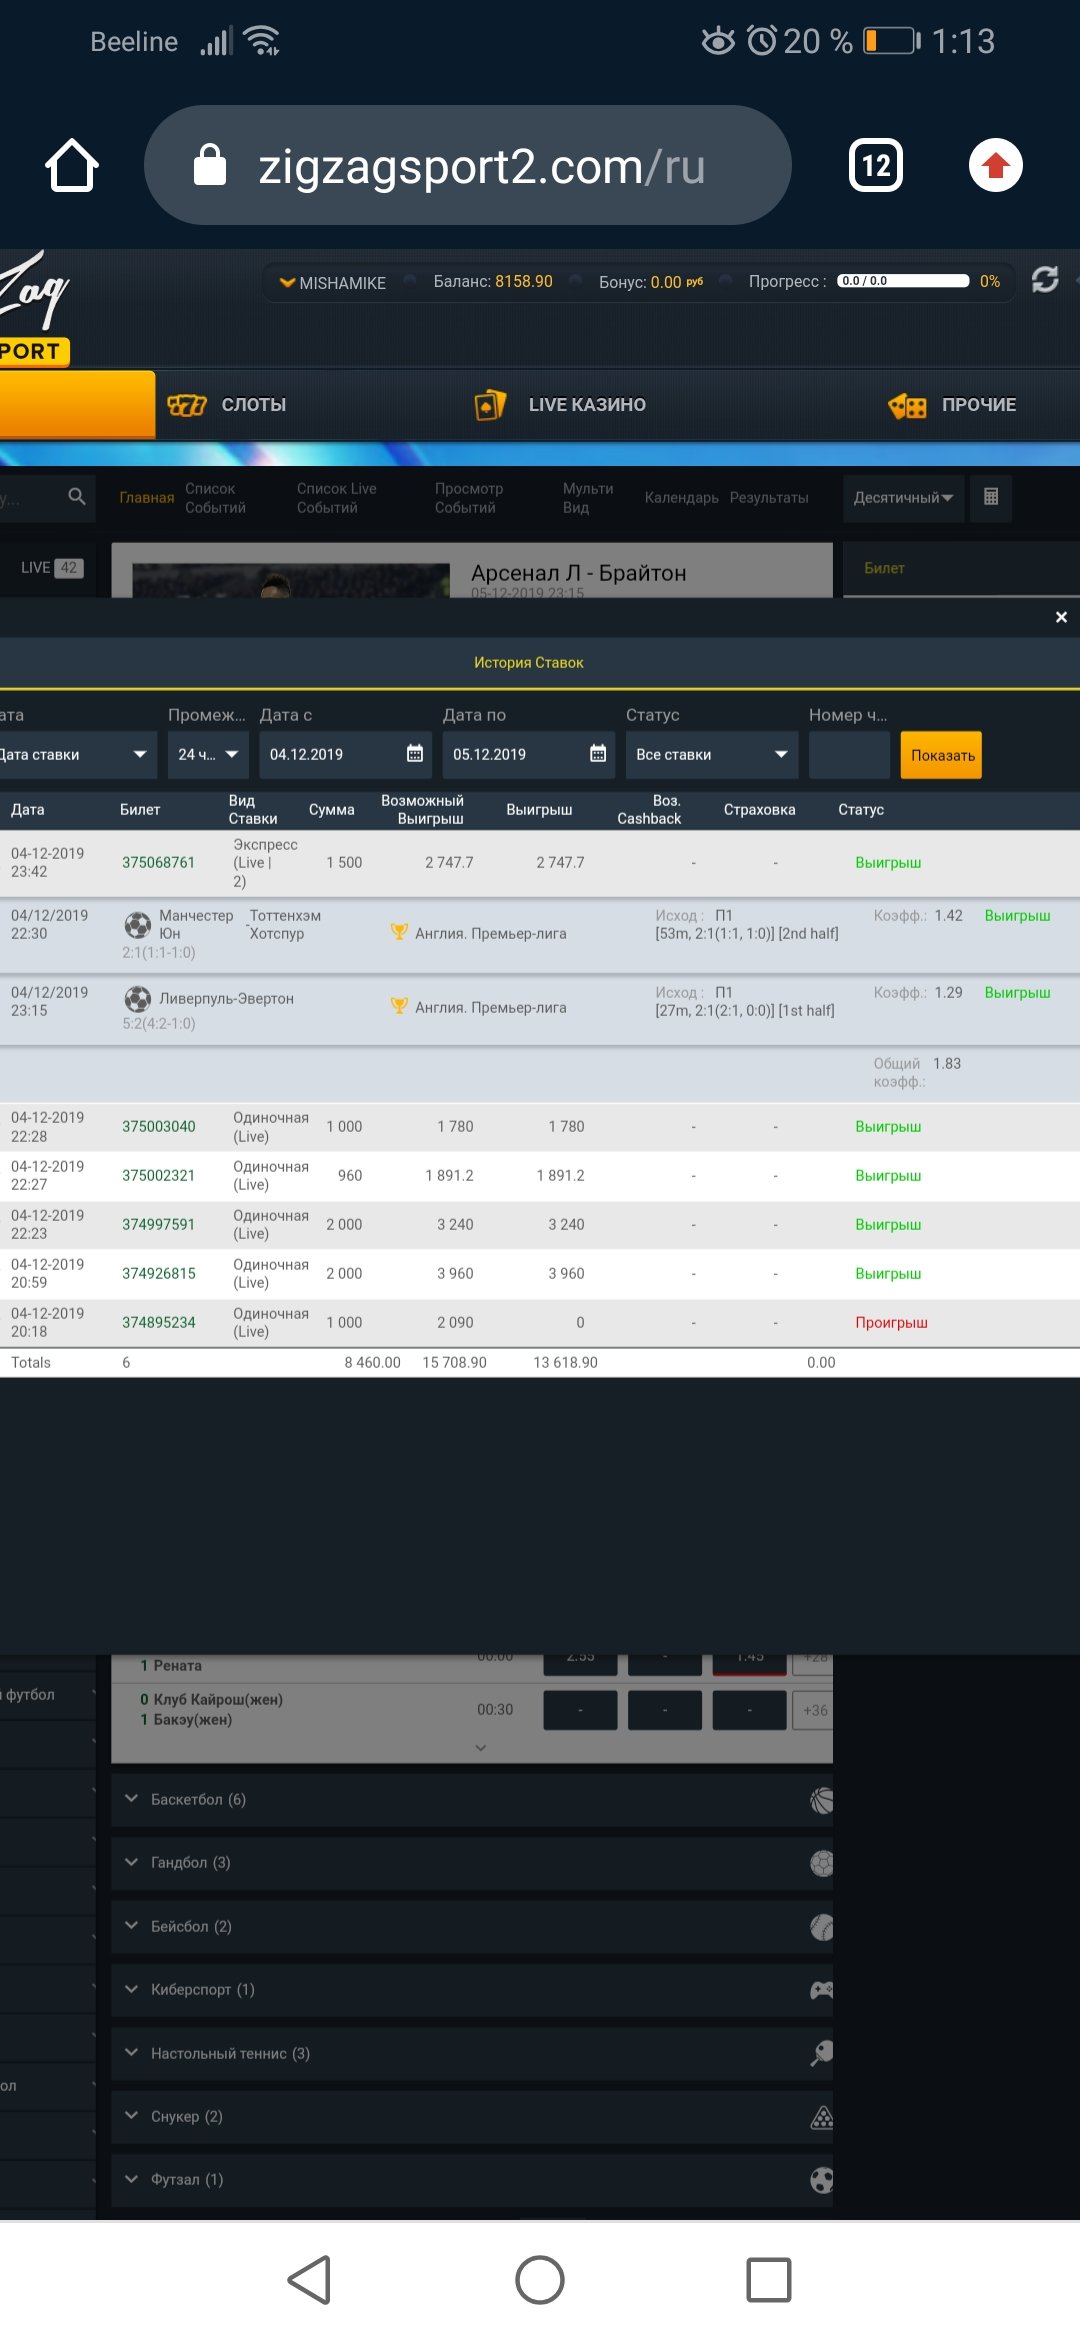The width and height of the screenshot is (1080, 2340).
Task: Open the СЛОТЫ menu tab
Action: pyautogui.click(x=229, y=405)
